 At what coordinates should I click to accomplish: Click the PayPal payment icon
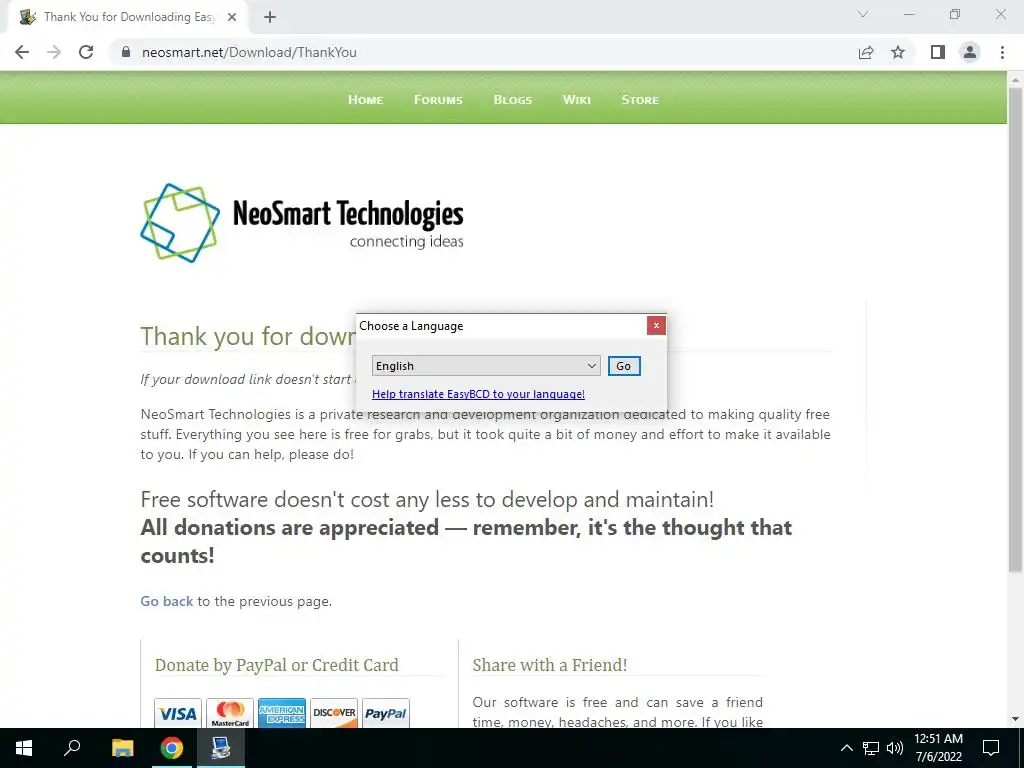pyautogui.click(x=385, y=712)
